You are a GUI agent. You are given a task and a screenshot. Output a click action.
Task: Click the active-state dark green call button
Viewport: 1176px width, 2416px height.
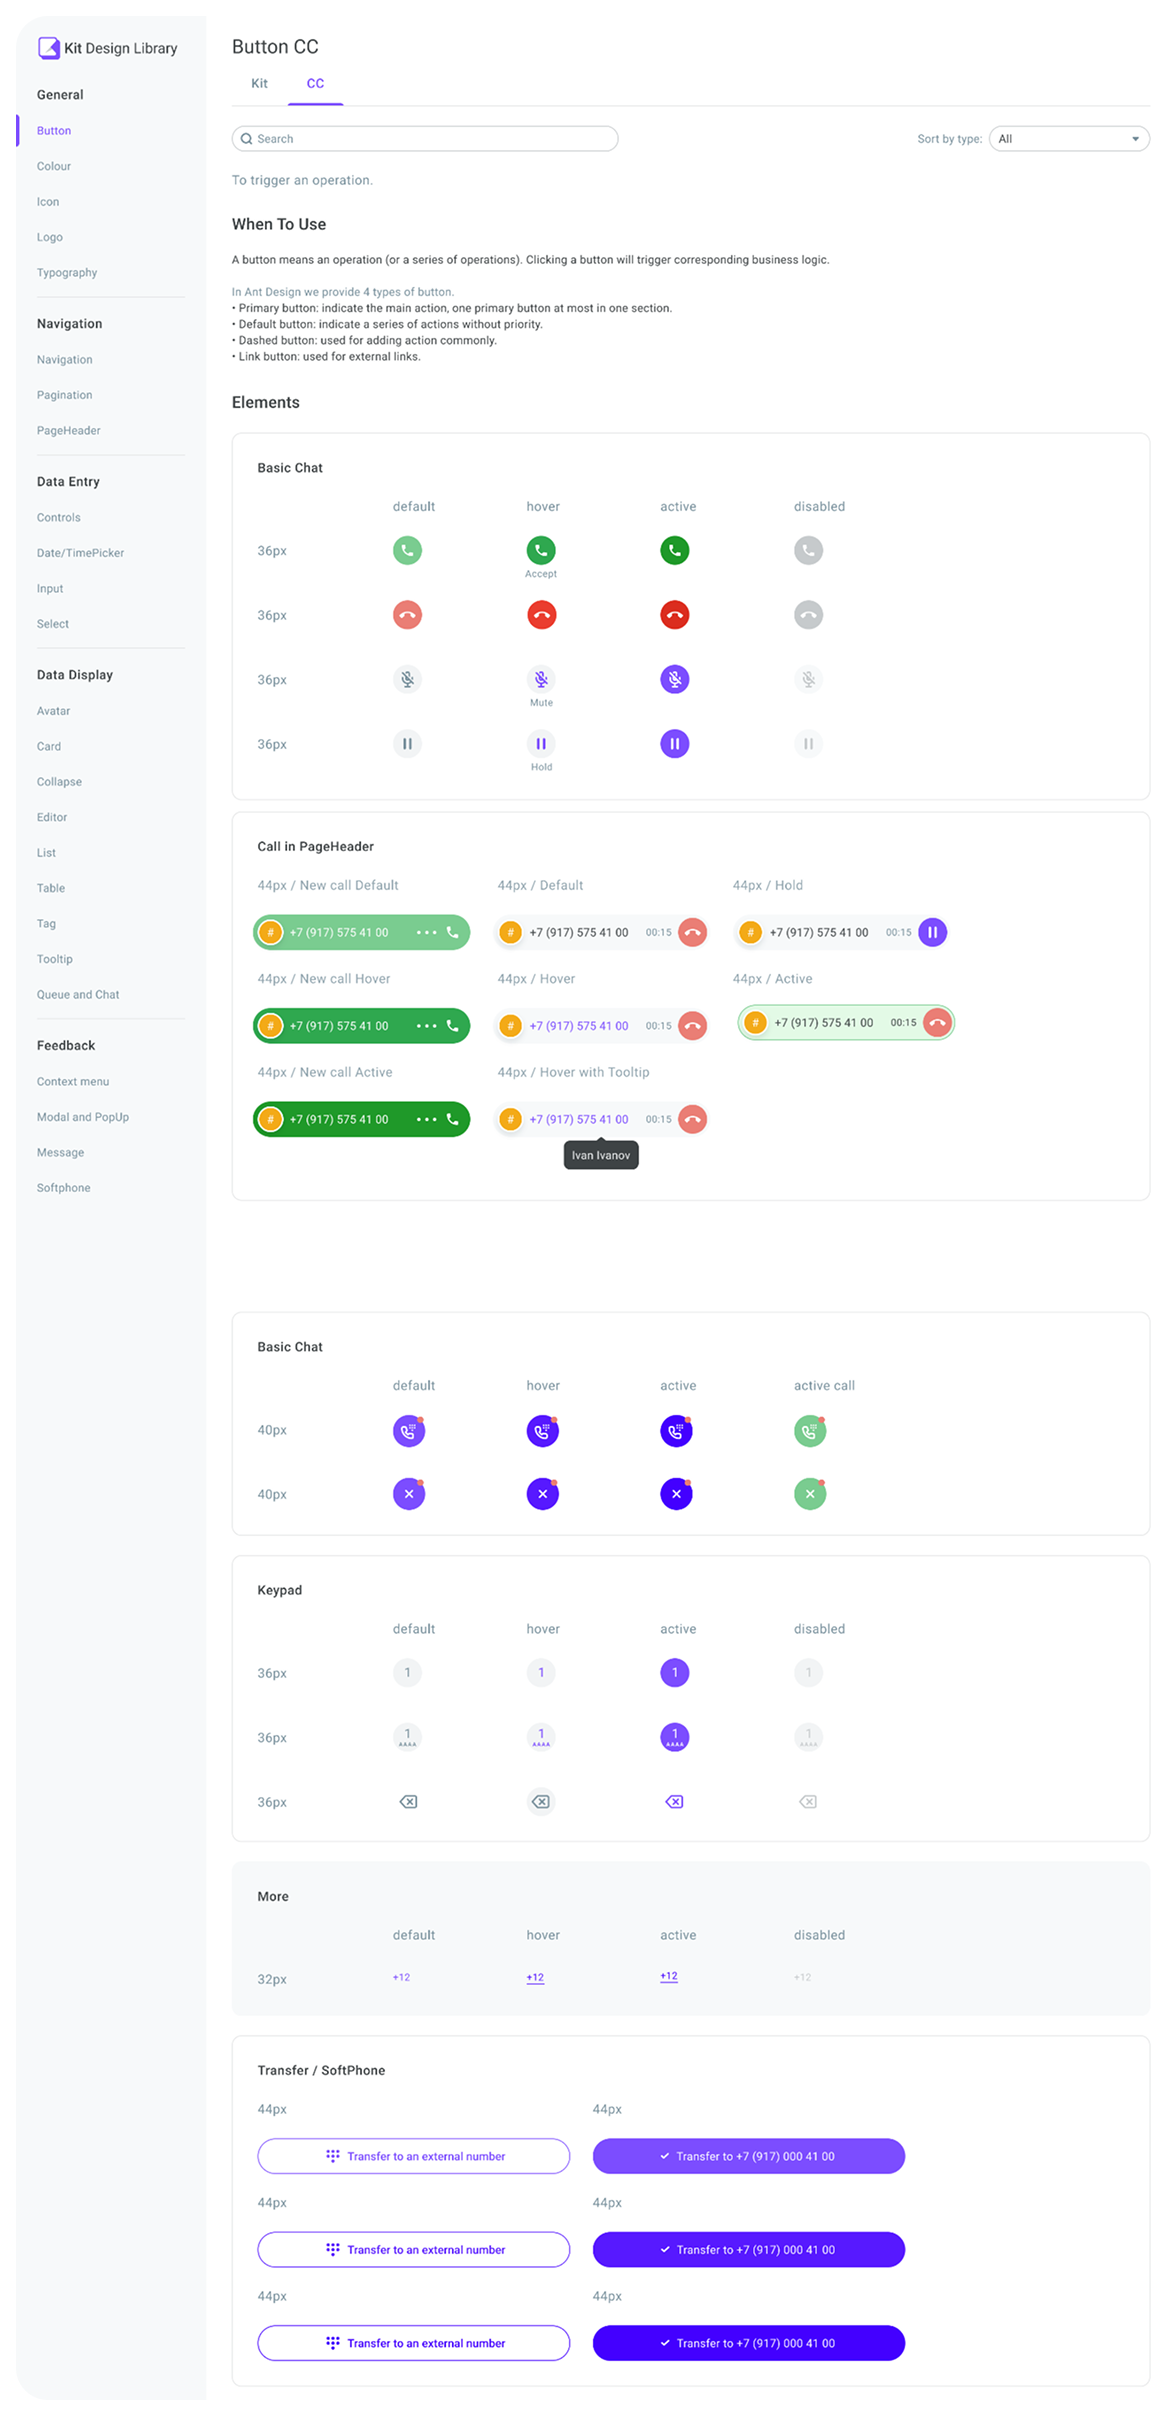[675, 550]
